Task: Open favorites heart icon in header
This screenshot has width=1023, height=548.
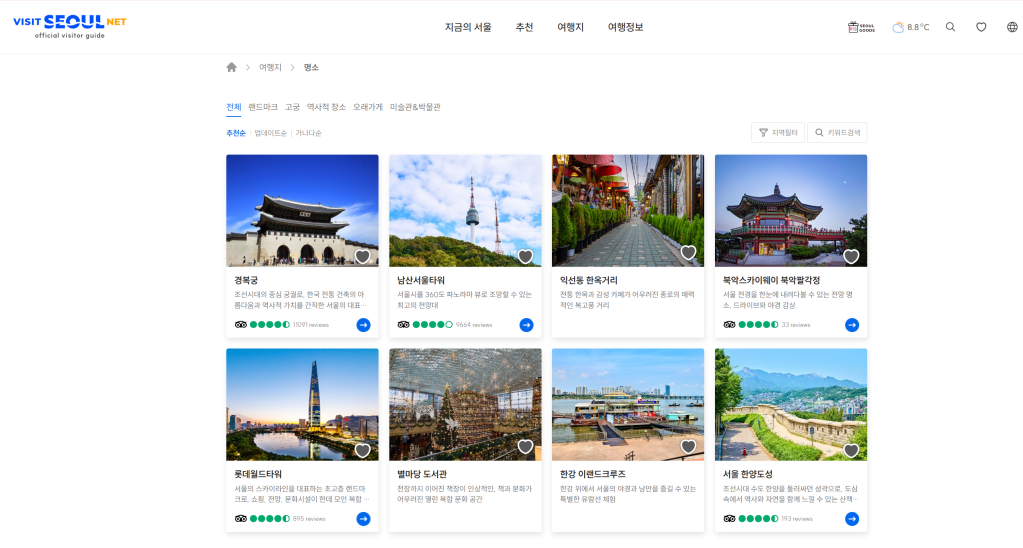Action: point(981,27)
